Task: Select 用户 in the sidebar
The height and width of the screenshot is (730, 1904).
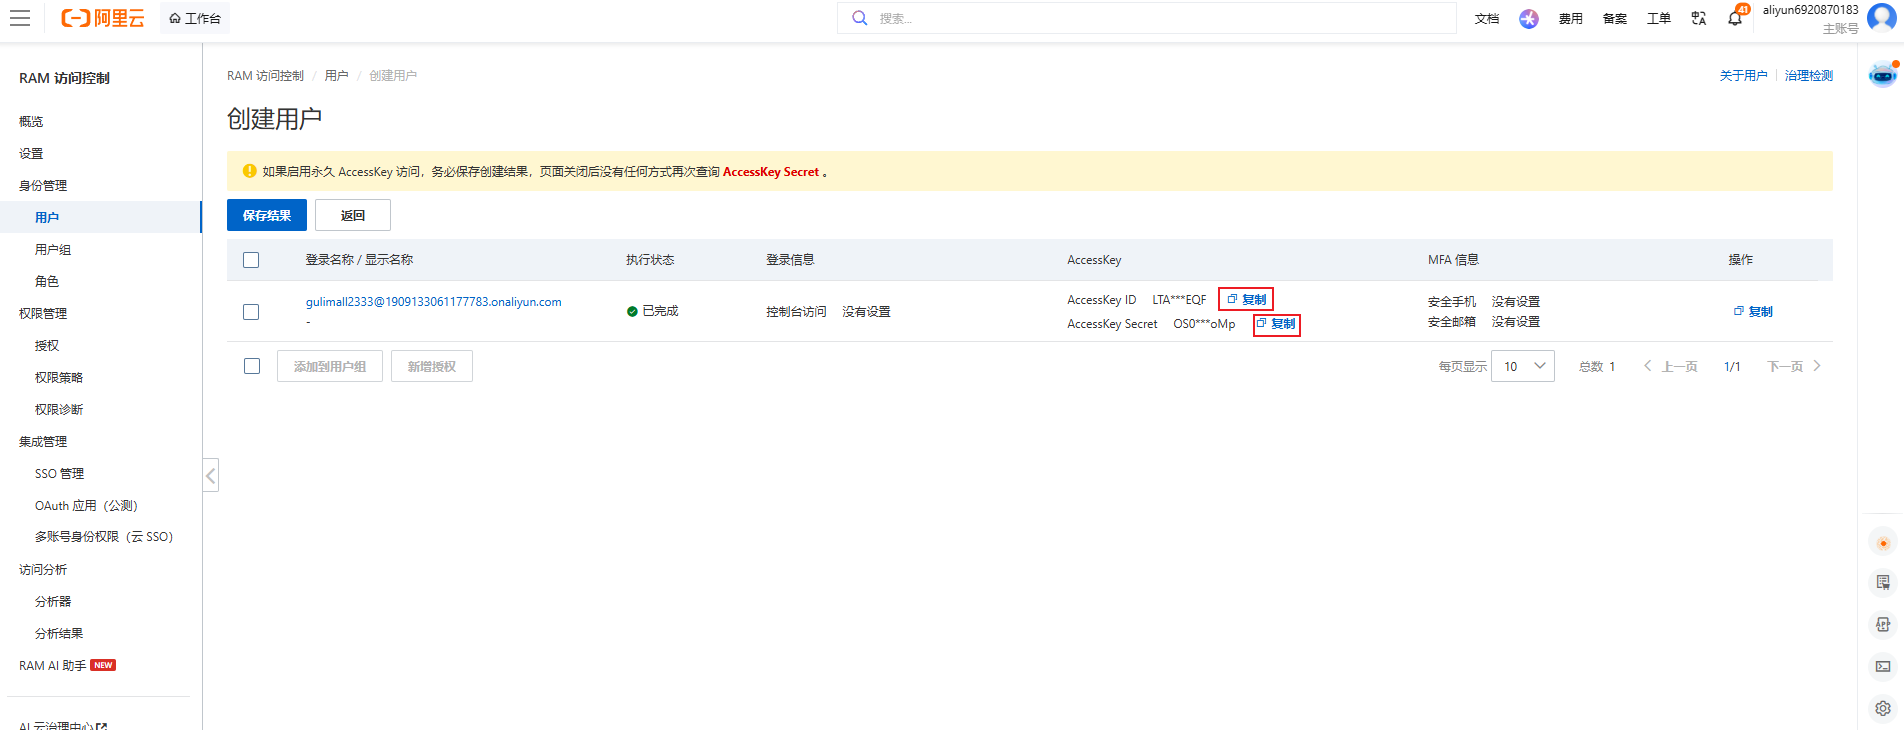Action: [100, 217]
